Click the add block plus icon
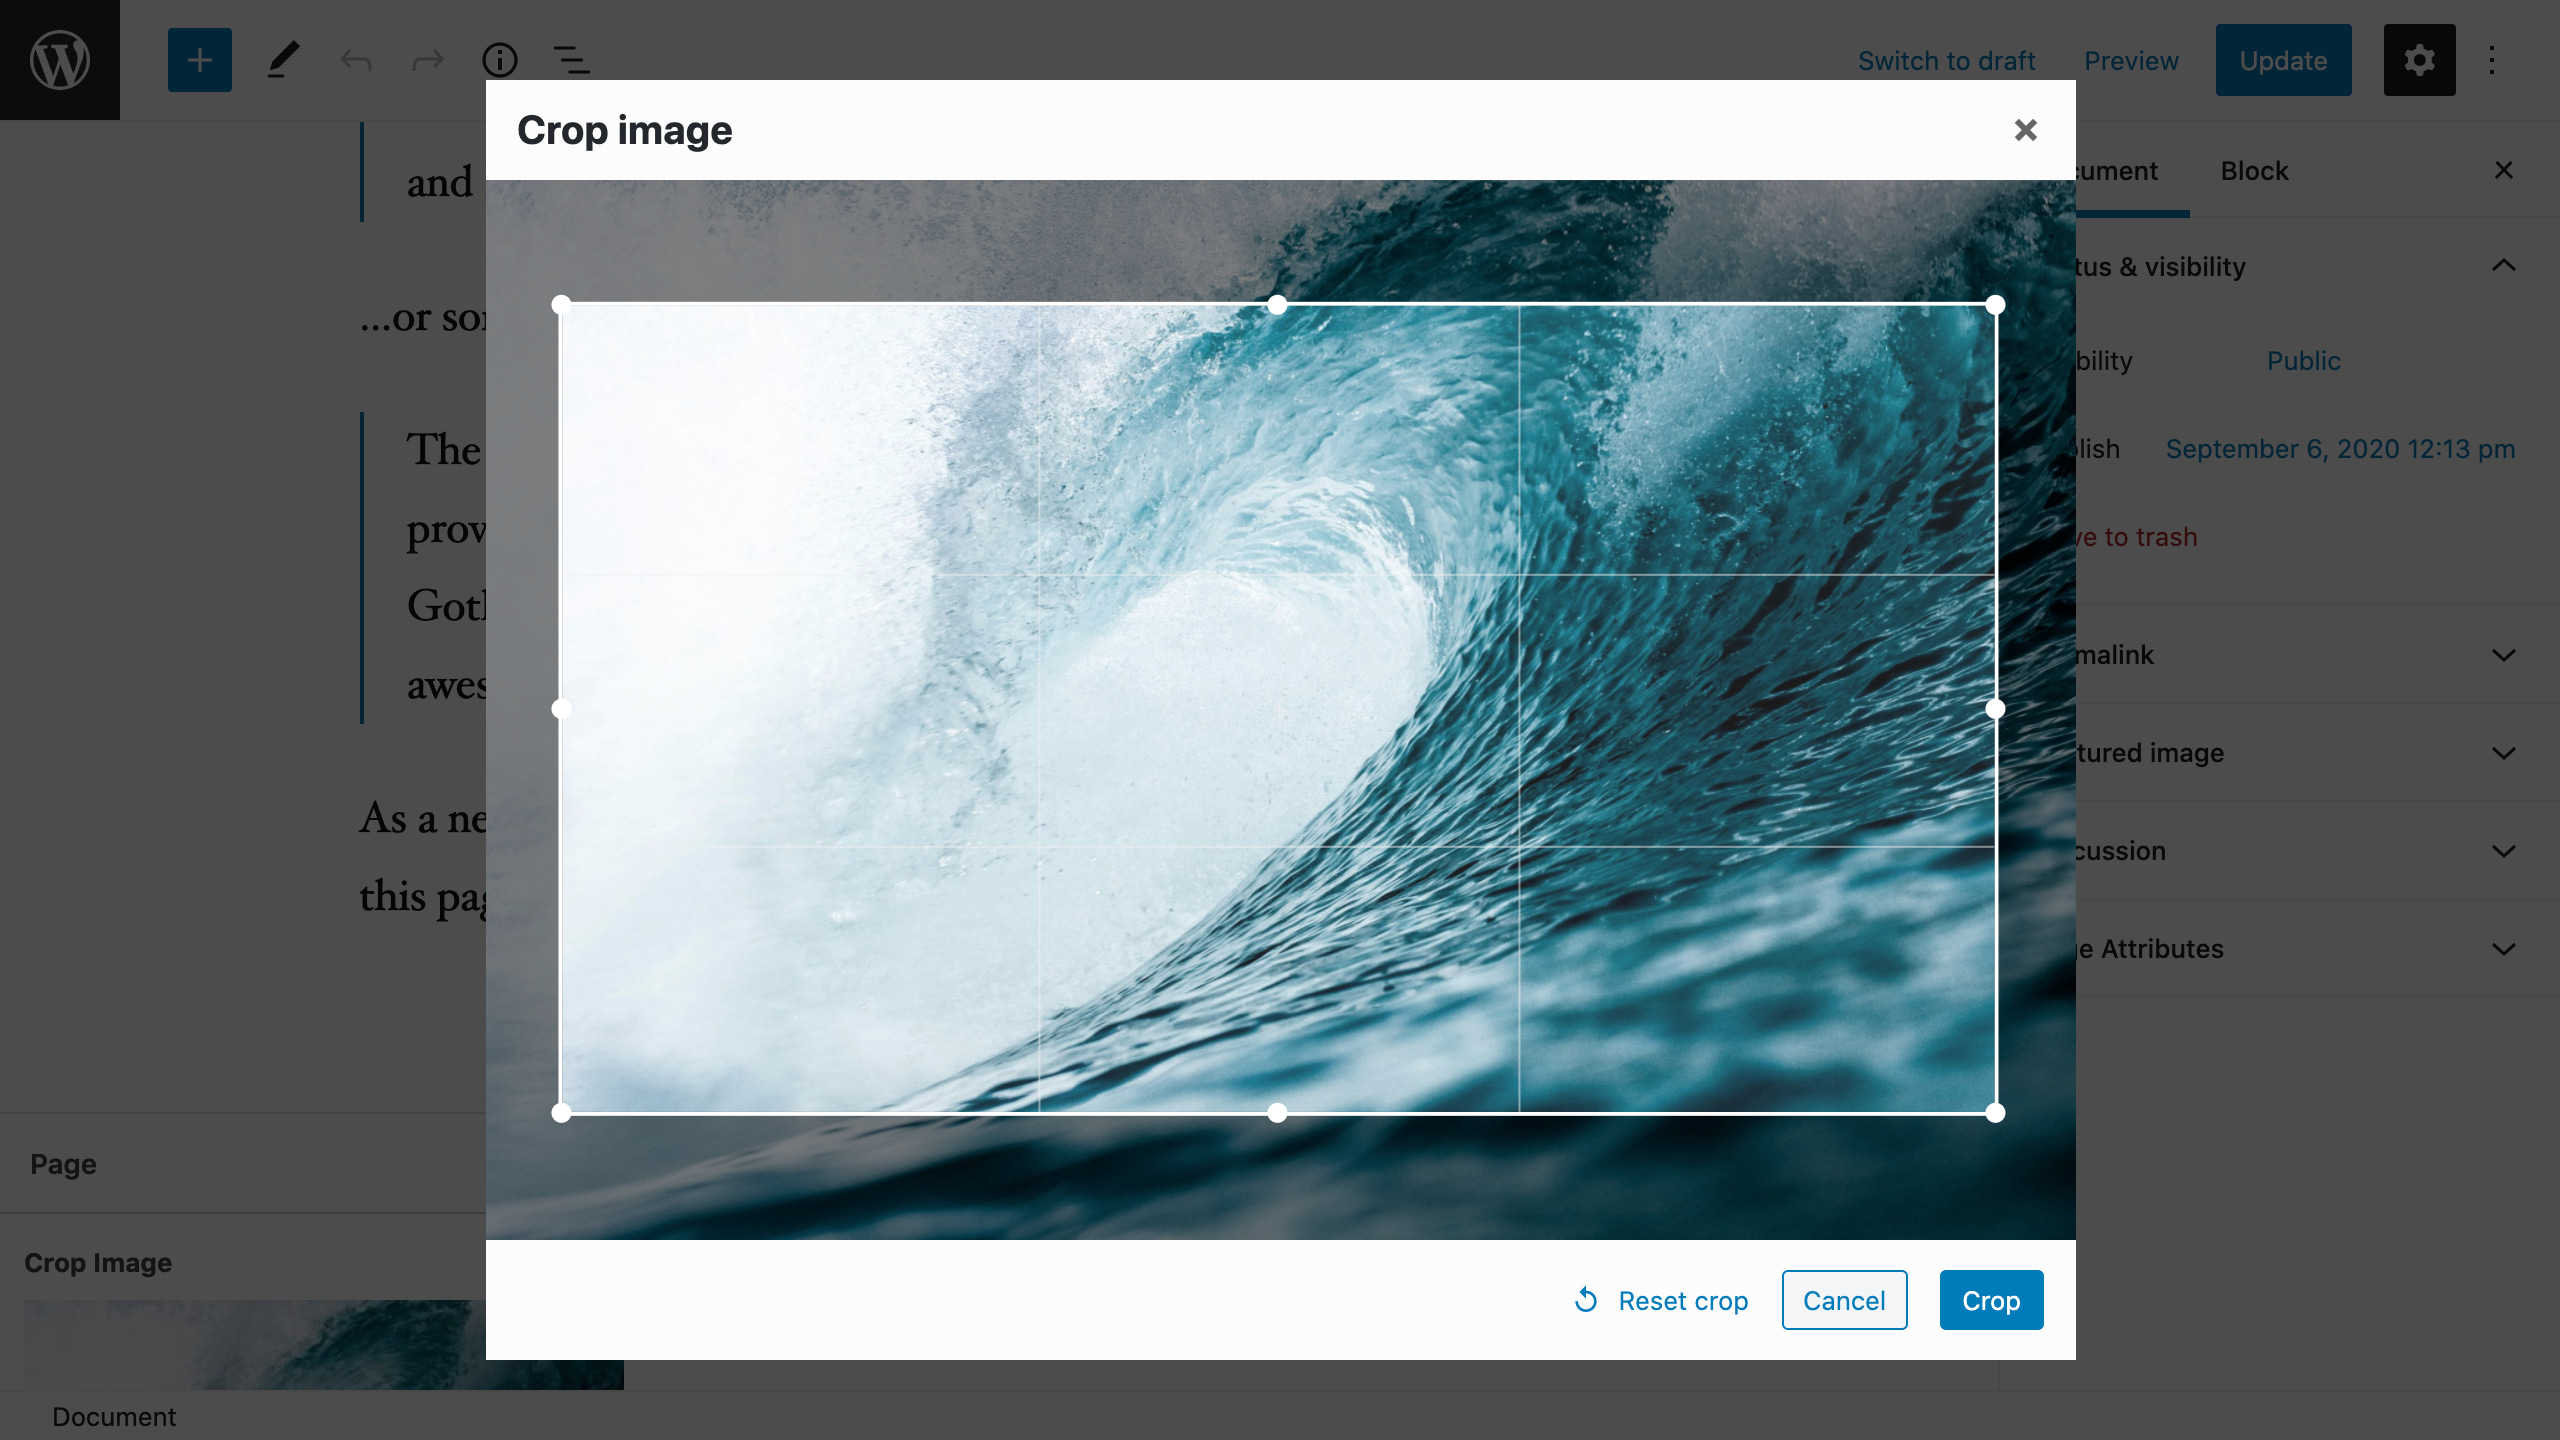This screenshot has width=2560, height=1440. pos(199,60)
